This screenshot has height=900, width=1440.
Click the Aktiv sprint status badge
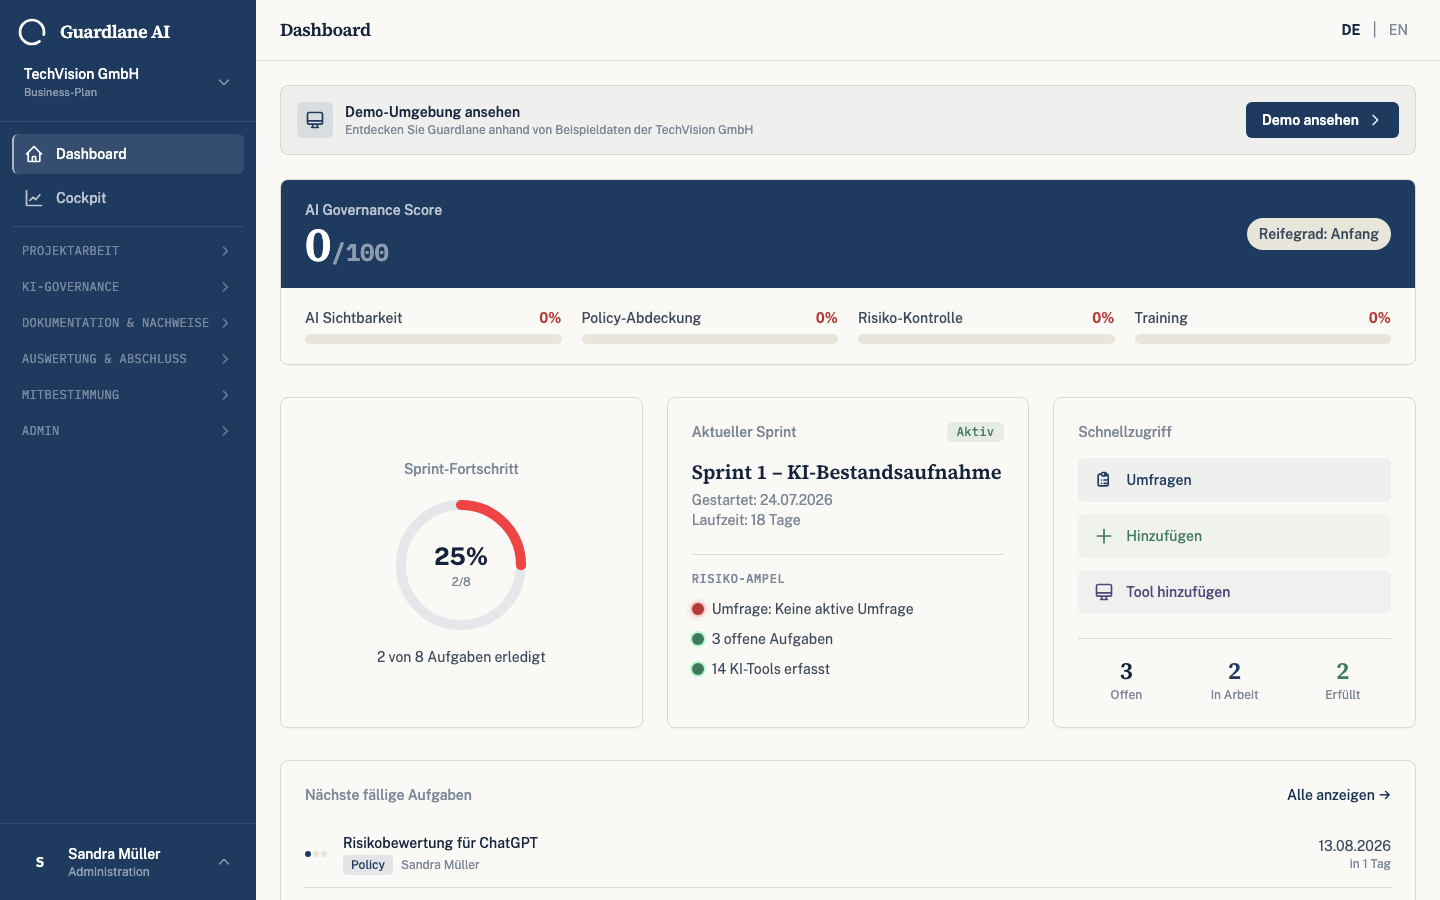pyautogui.click(x=975, y=432)
